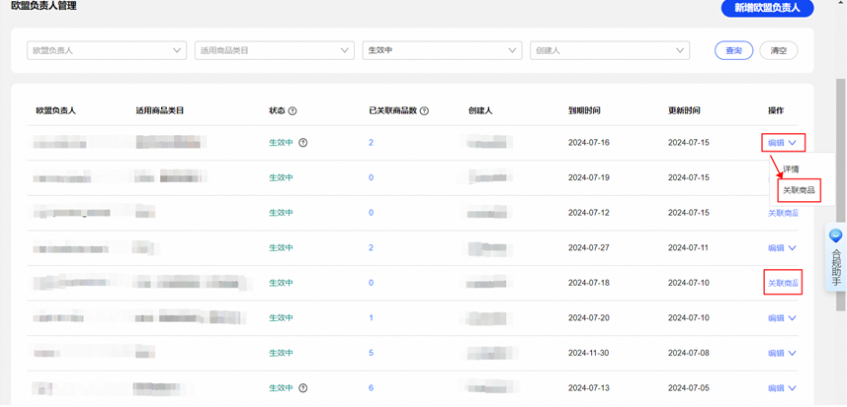Click the 清空 clear button
This screenshot has height=407, width=847.
click(x=778, y=50)
